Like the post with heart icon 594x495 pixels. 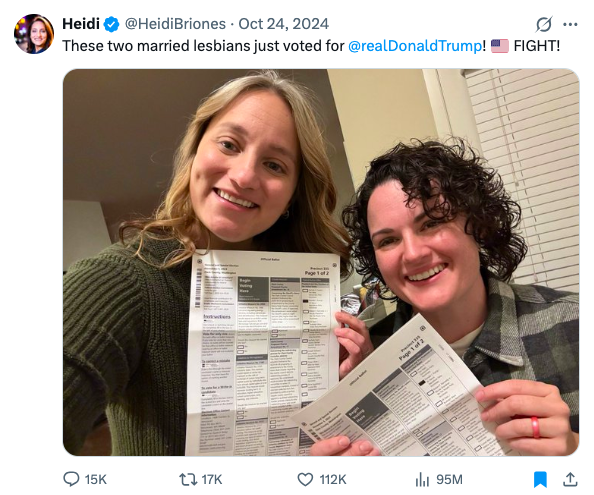coord(305,479)
